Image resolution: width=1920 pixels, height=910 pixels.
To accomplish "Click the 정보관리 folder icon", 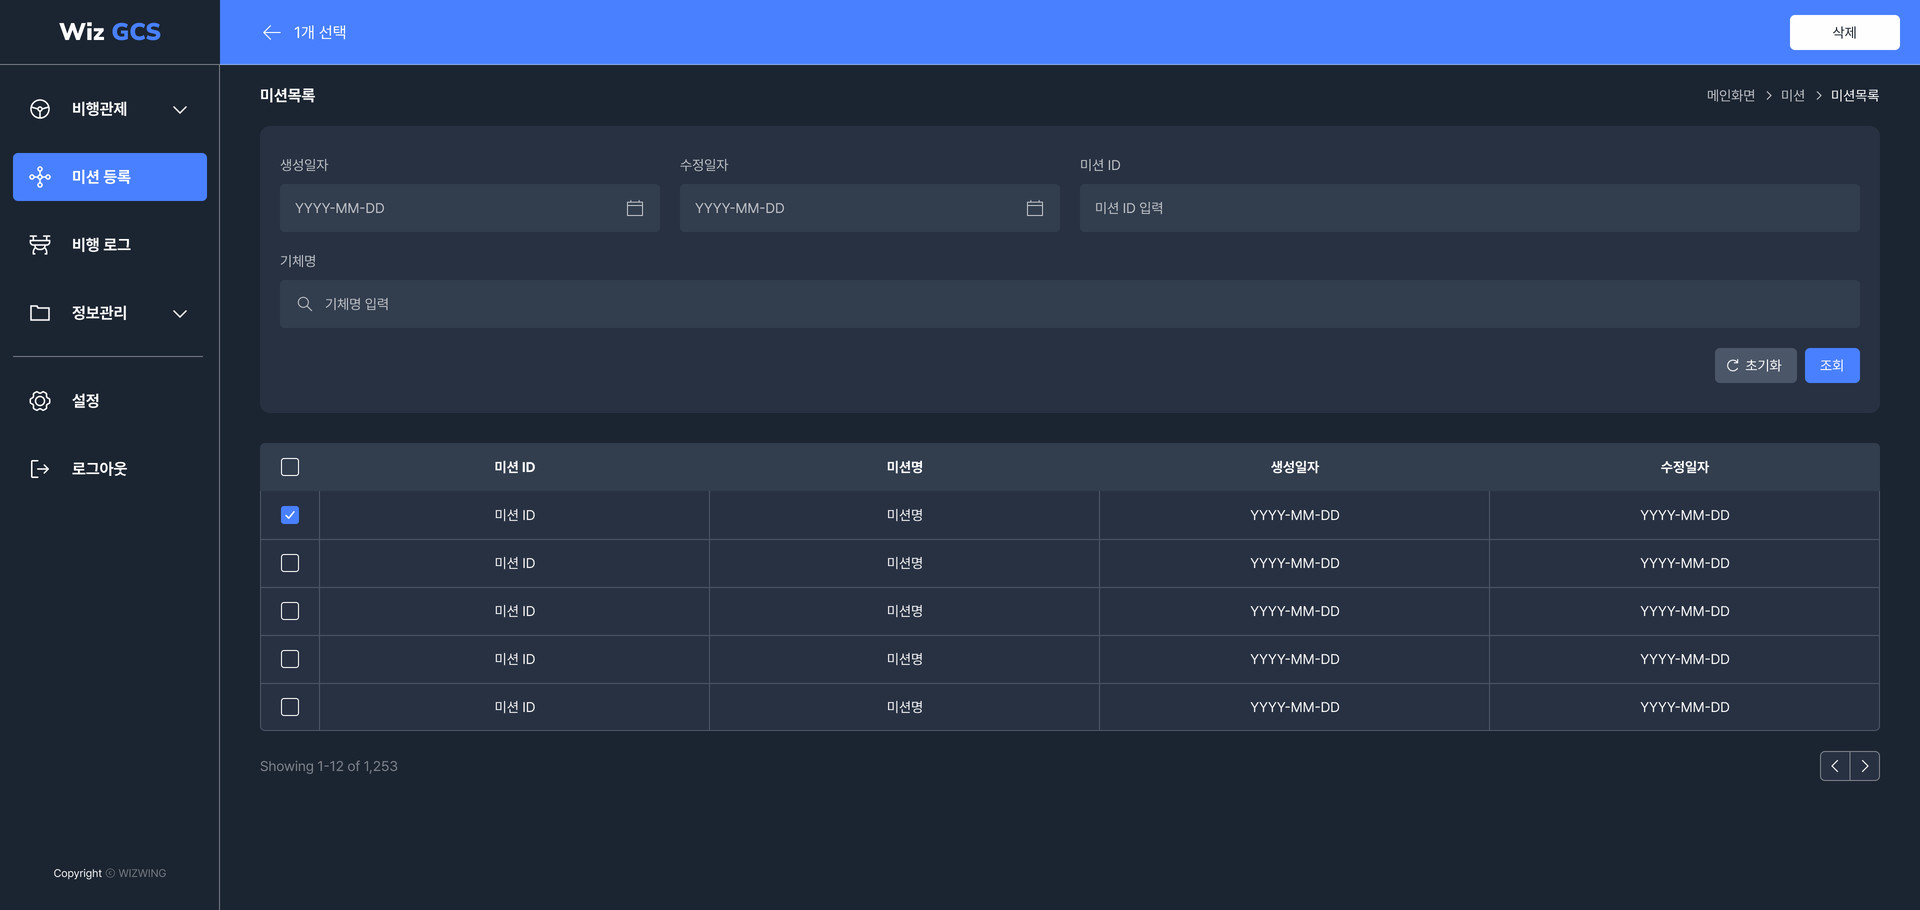I will [x=40, y=313].
